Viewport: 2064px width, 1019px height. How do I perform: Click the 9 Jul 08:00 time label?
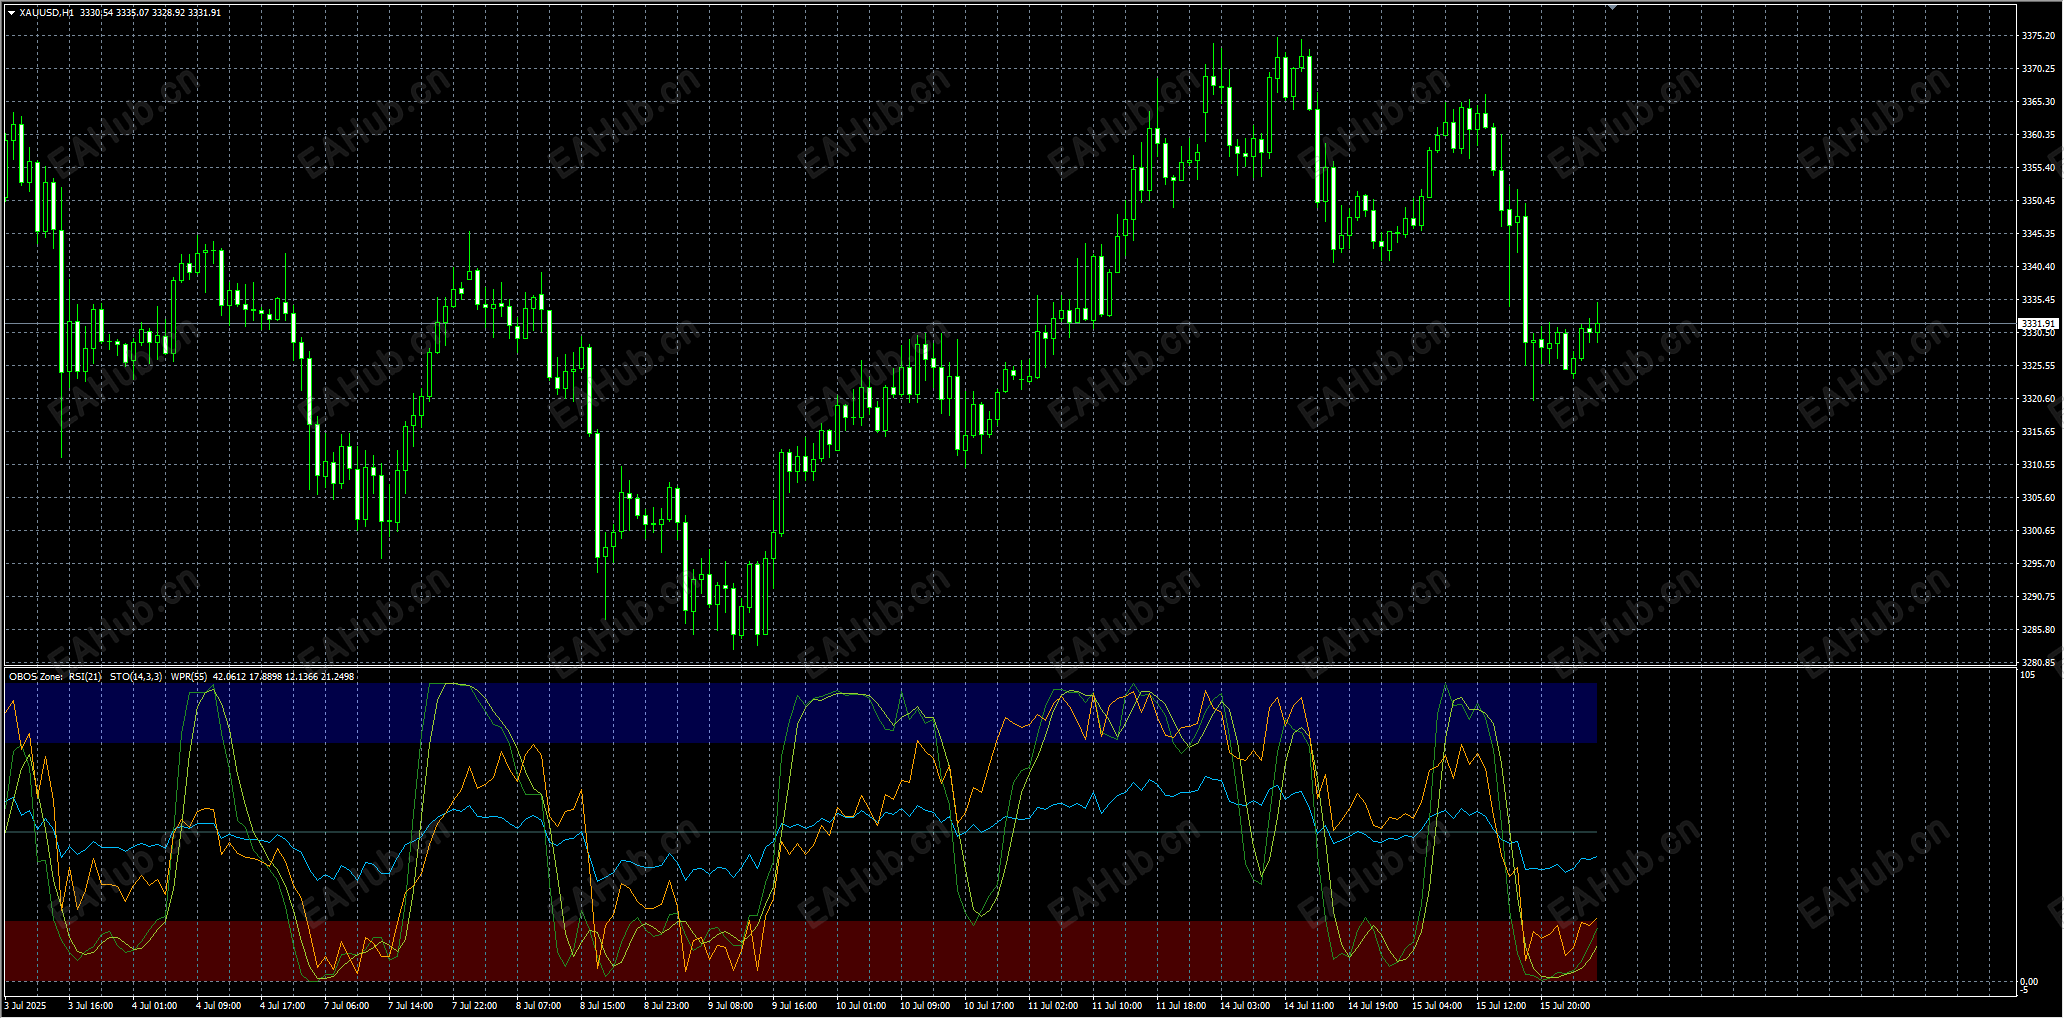(x=731, y=1006)
